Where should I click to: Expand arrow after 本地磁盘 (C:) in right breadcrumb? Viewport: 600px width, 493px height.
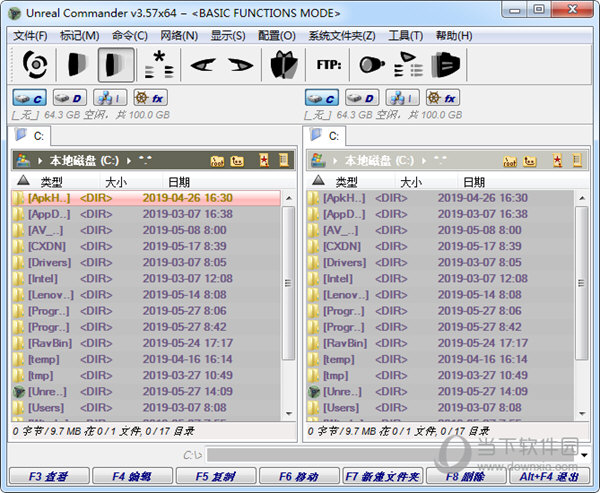click(424, 161)
